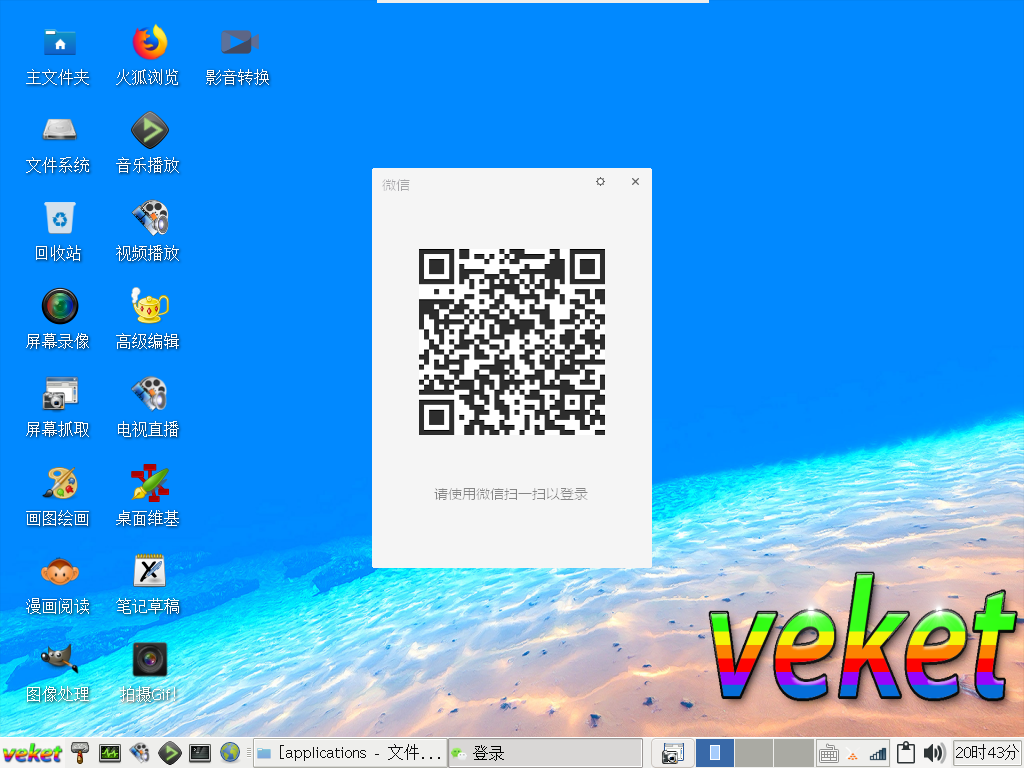
Task: Open 图像处理 GIMP image editor
Action: coord(59,659)
